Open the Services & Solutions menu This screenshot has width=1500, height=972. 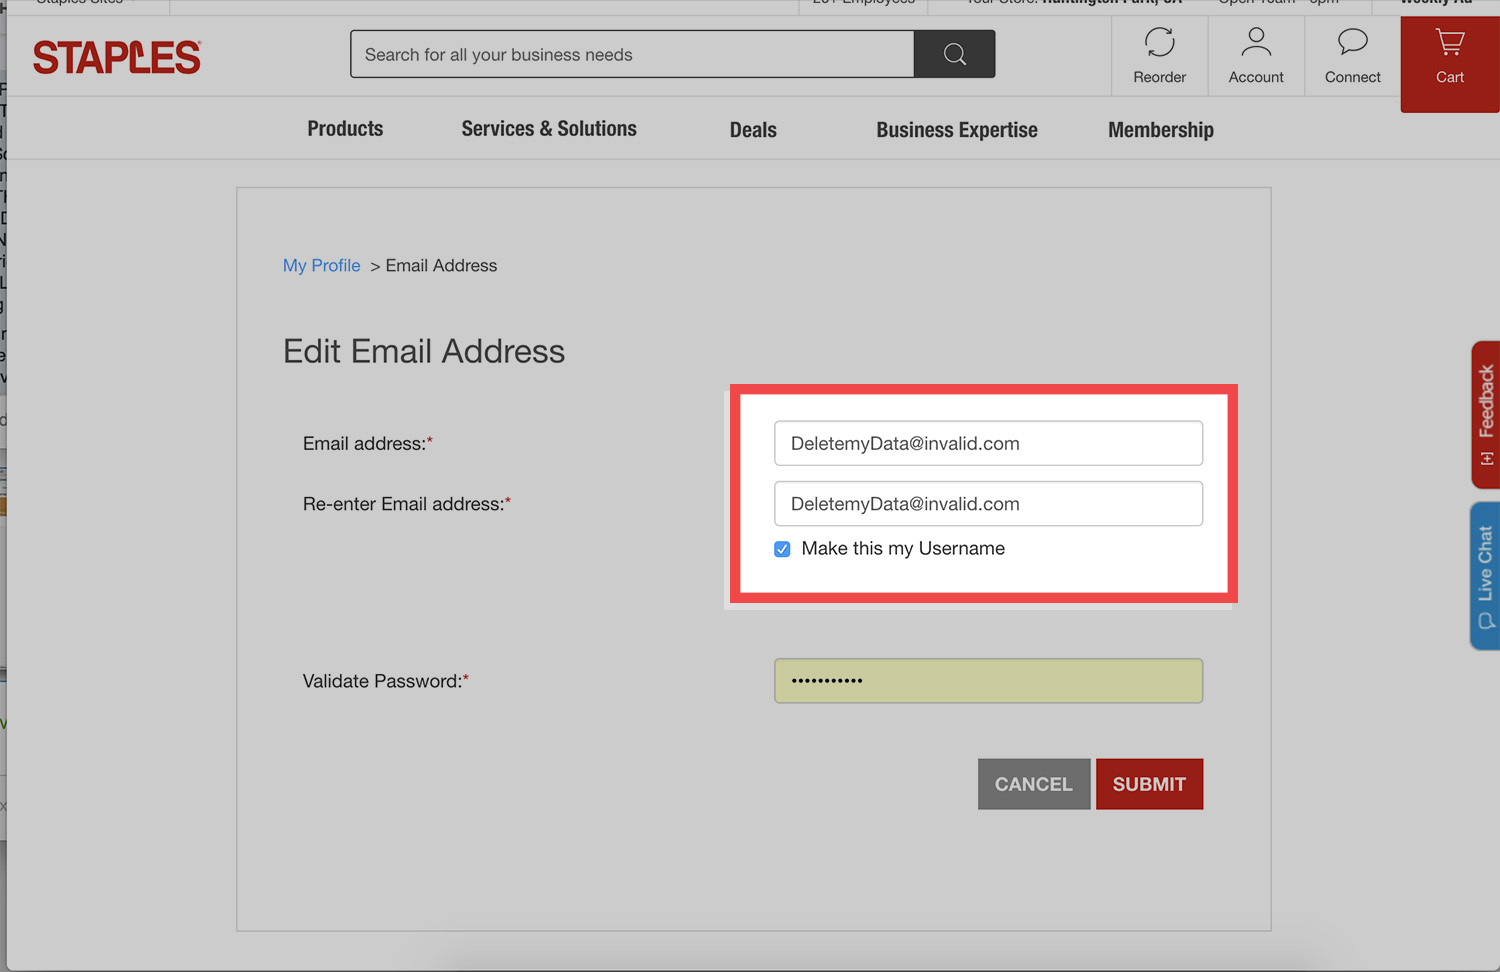(x=549, y=129)
